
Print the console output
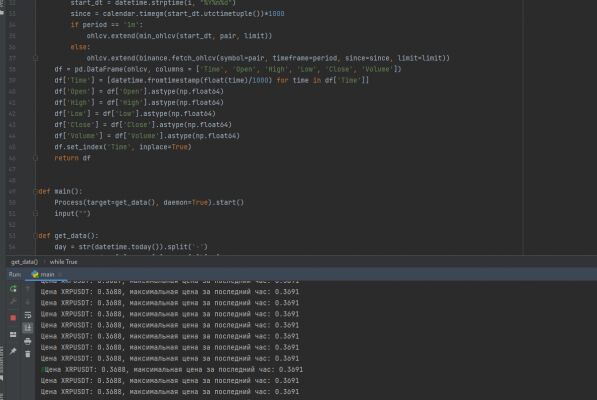tap(28, 341)
